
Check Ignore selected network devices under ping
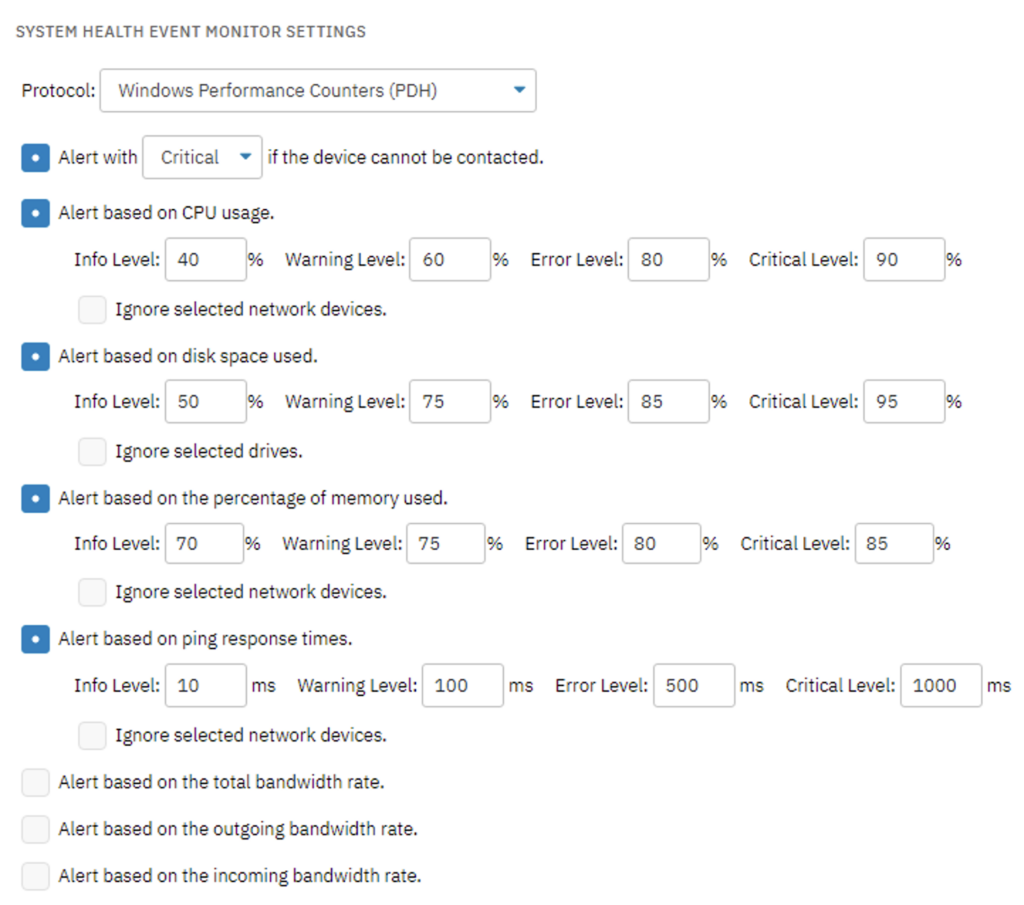[92, 735]
